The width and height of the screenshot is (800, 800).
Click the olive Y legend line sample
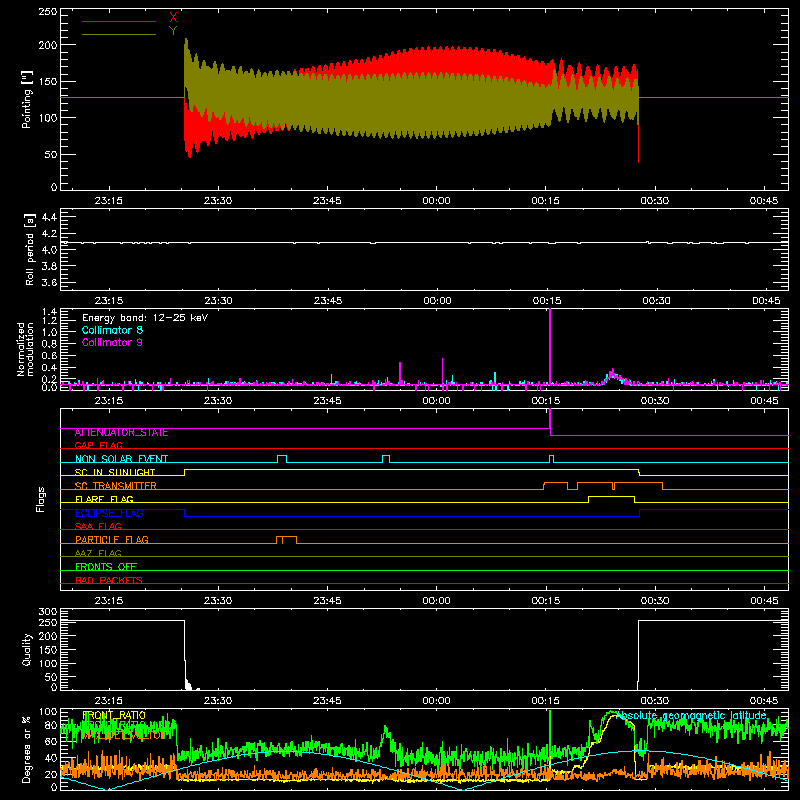tap(119, 34)
